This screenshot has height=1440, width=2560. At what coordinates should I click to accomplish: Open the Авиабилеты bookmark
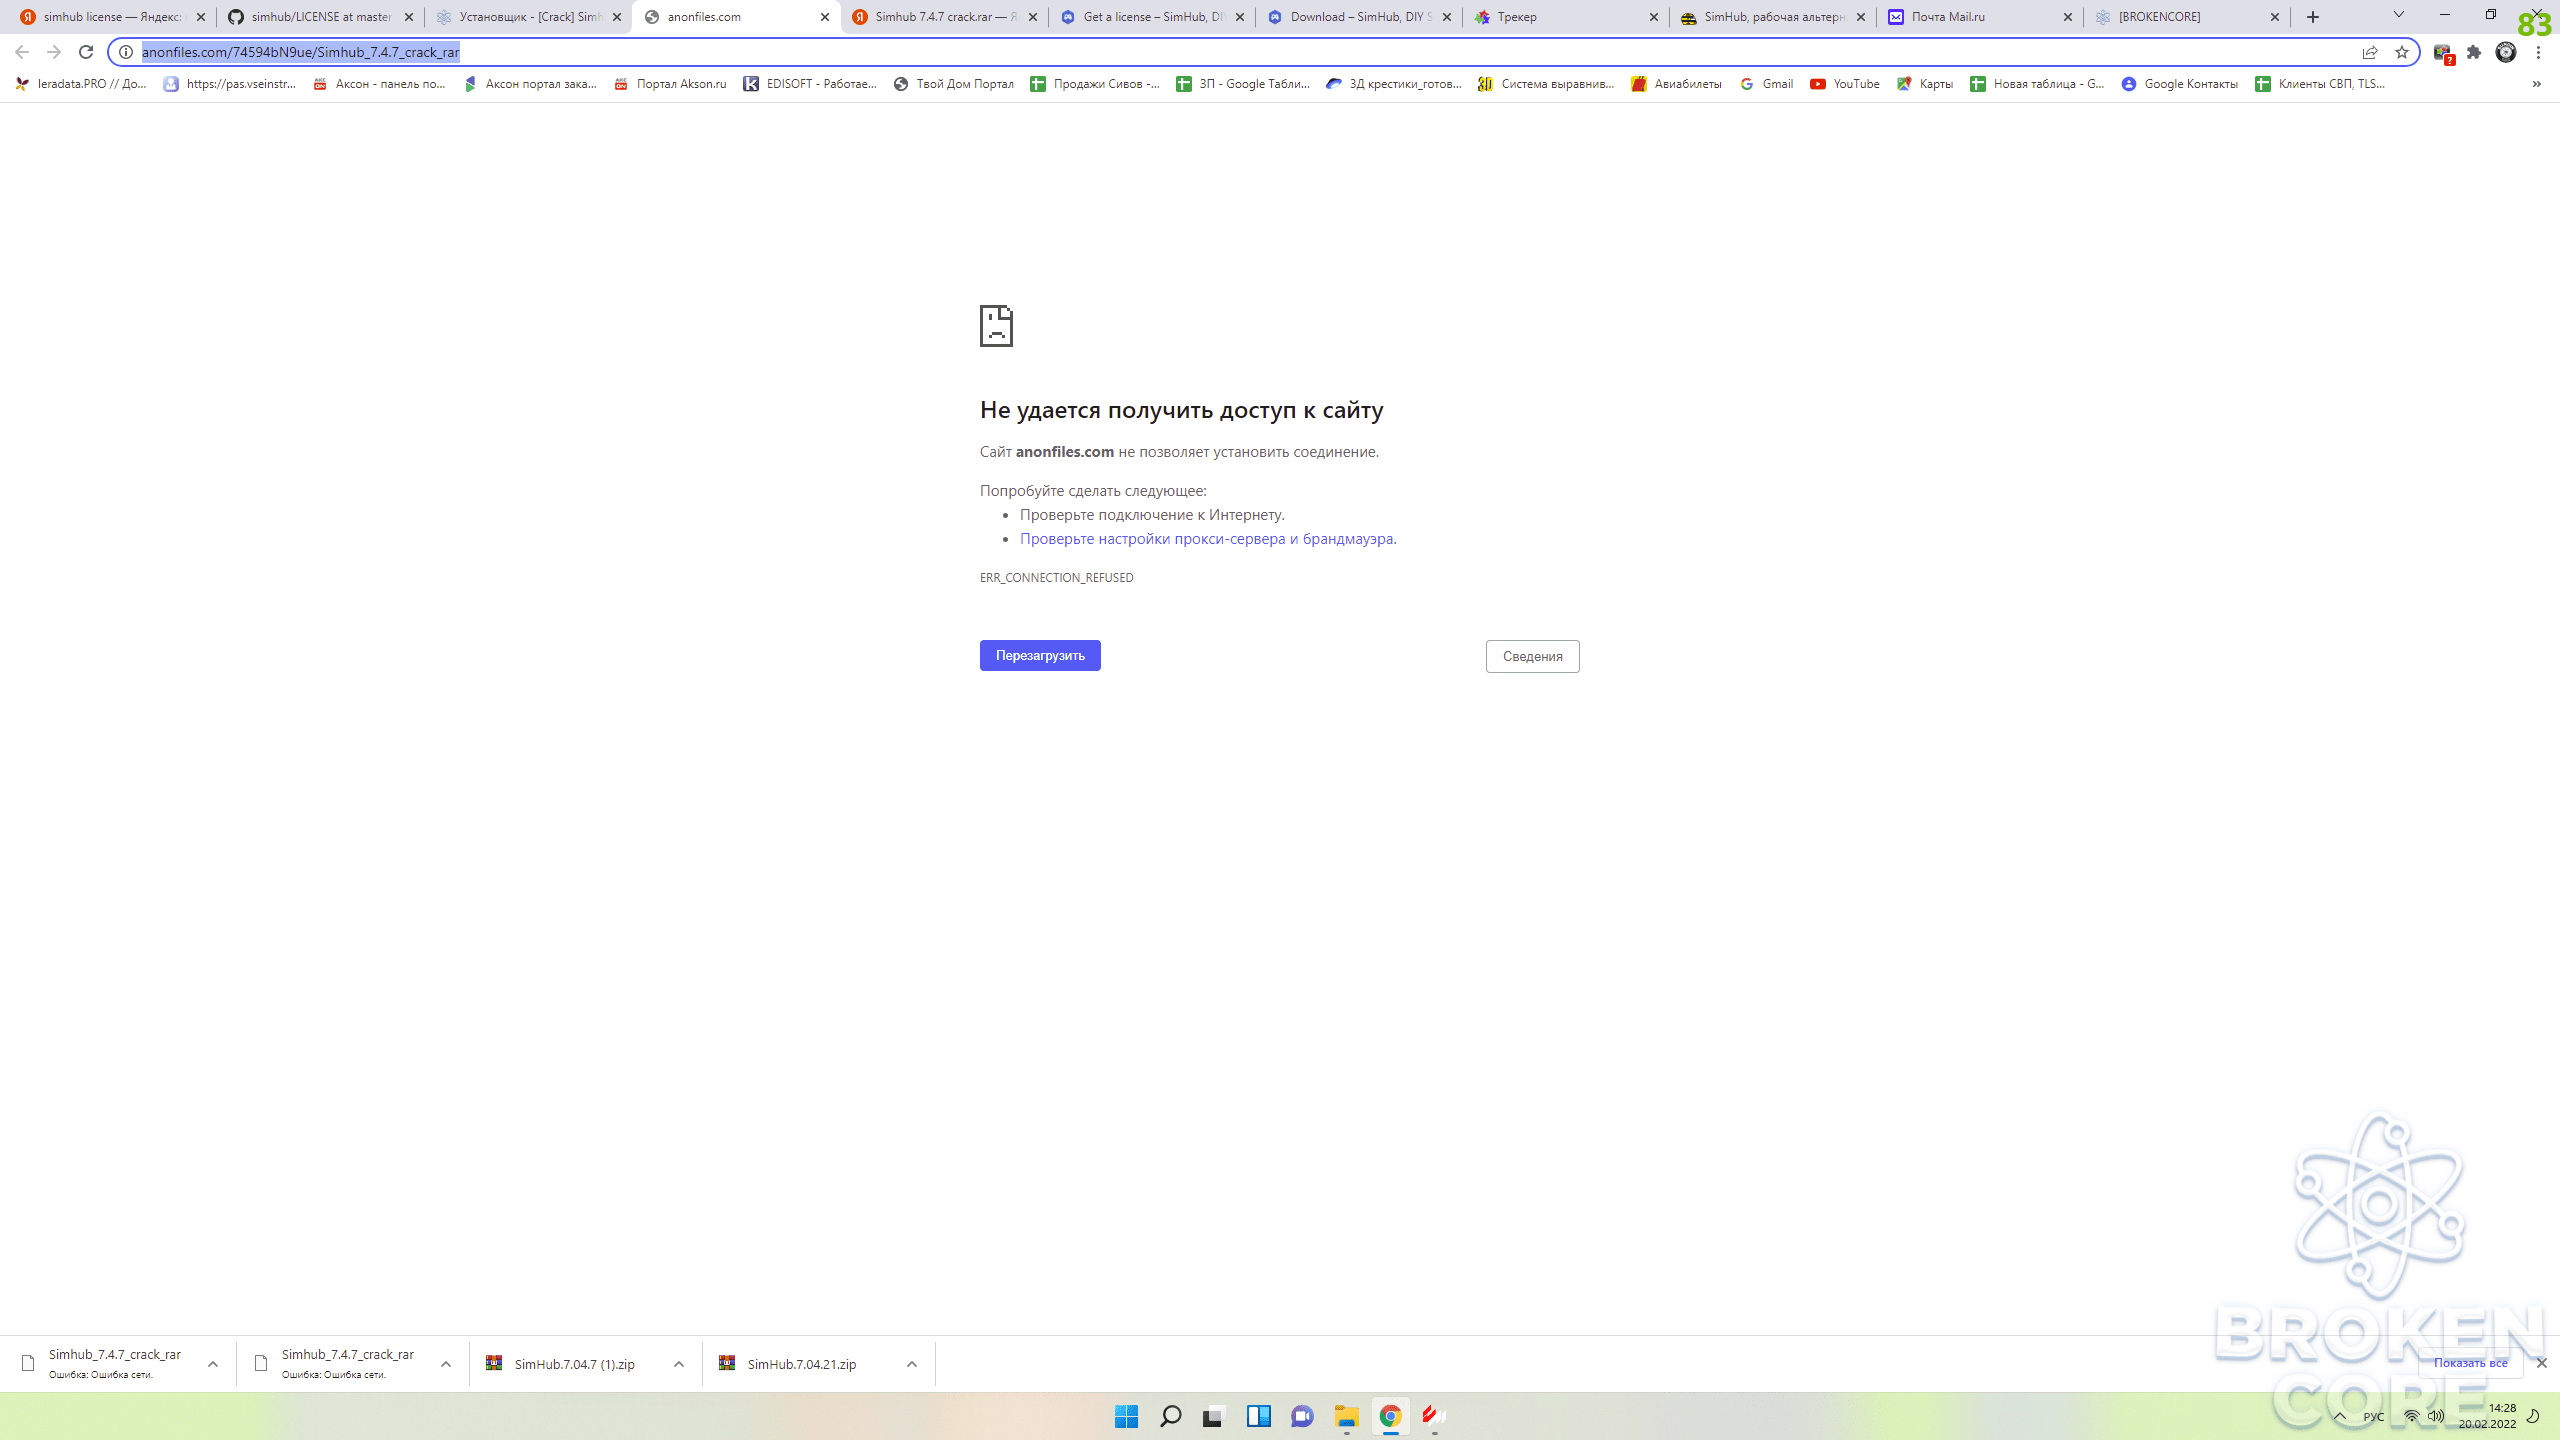[x=1677, y=84]
